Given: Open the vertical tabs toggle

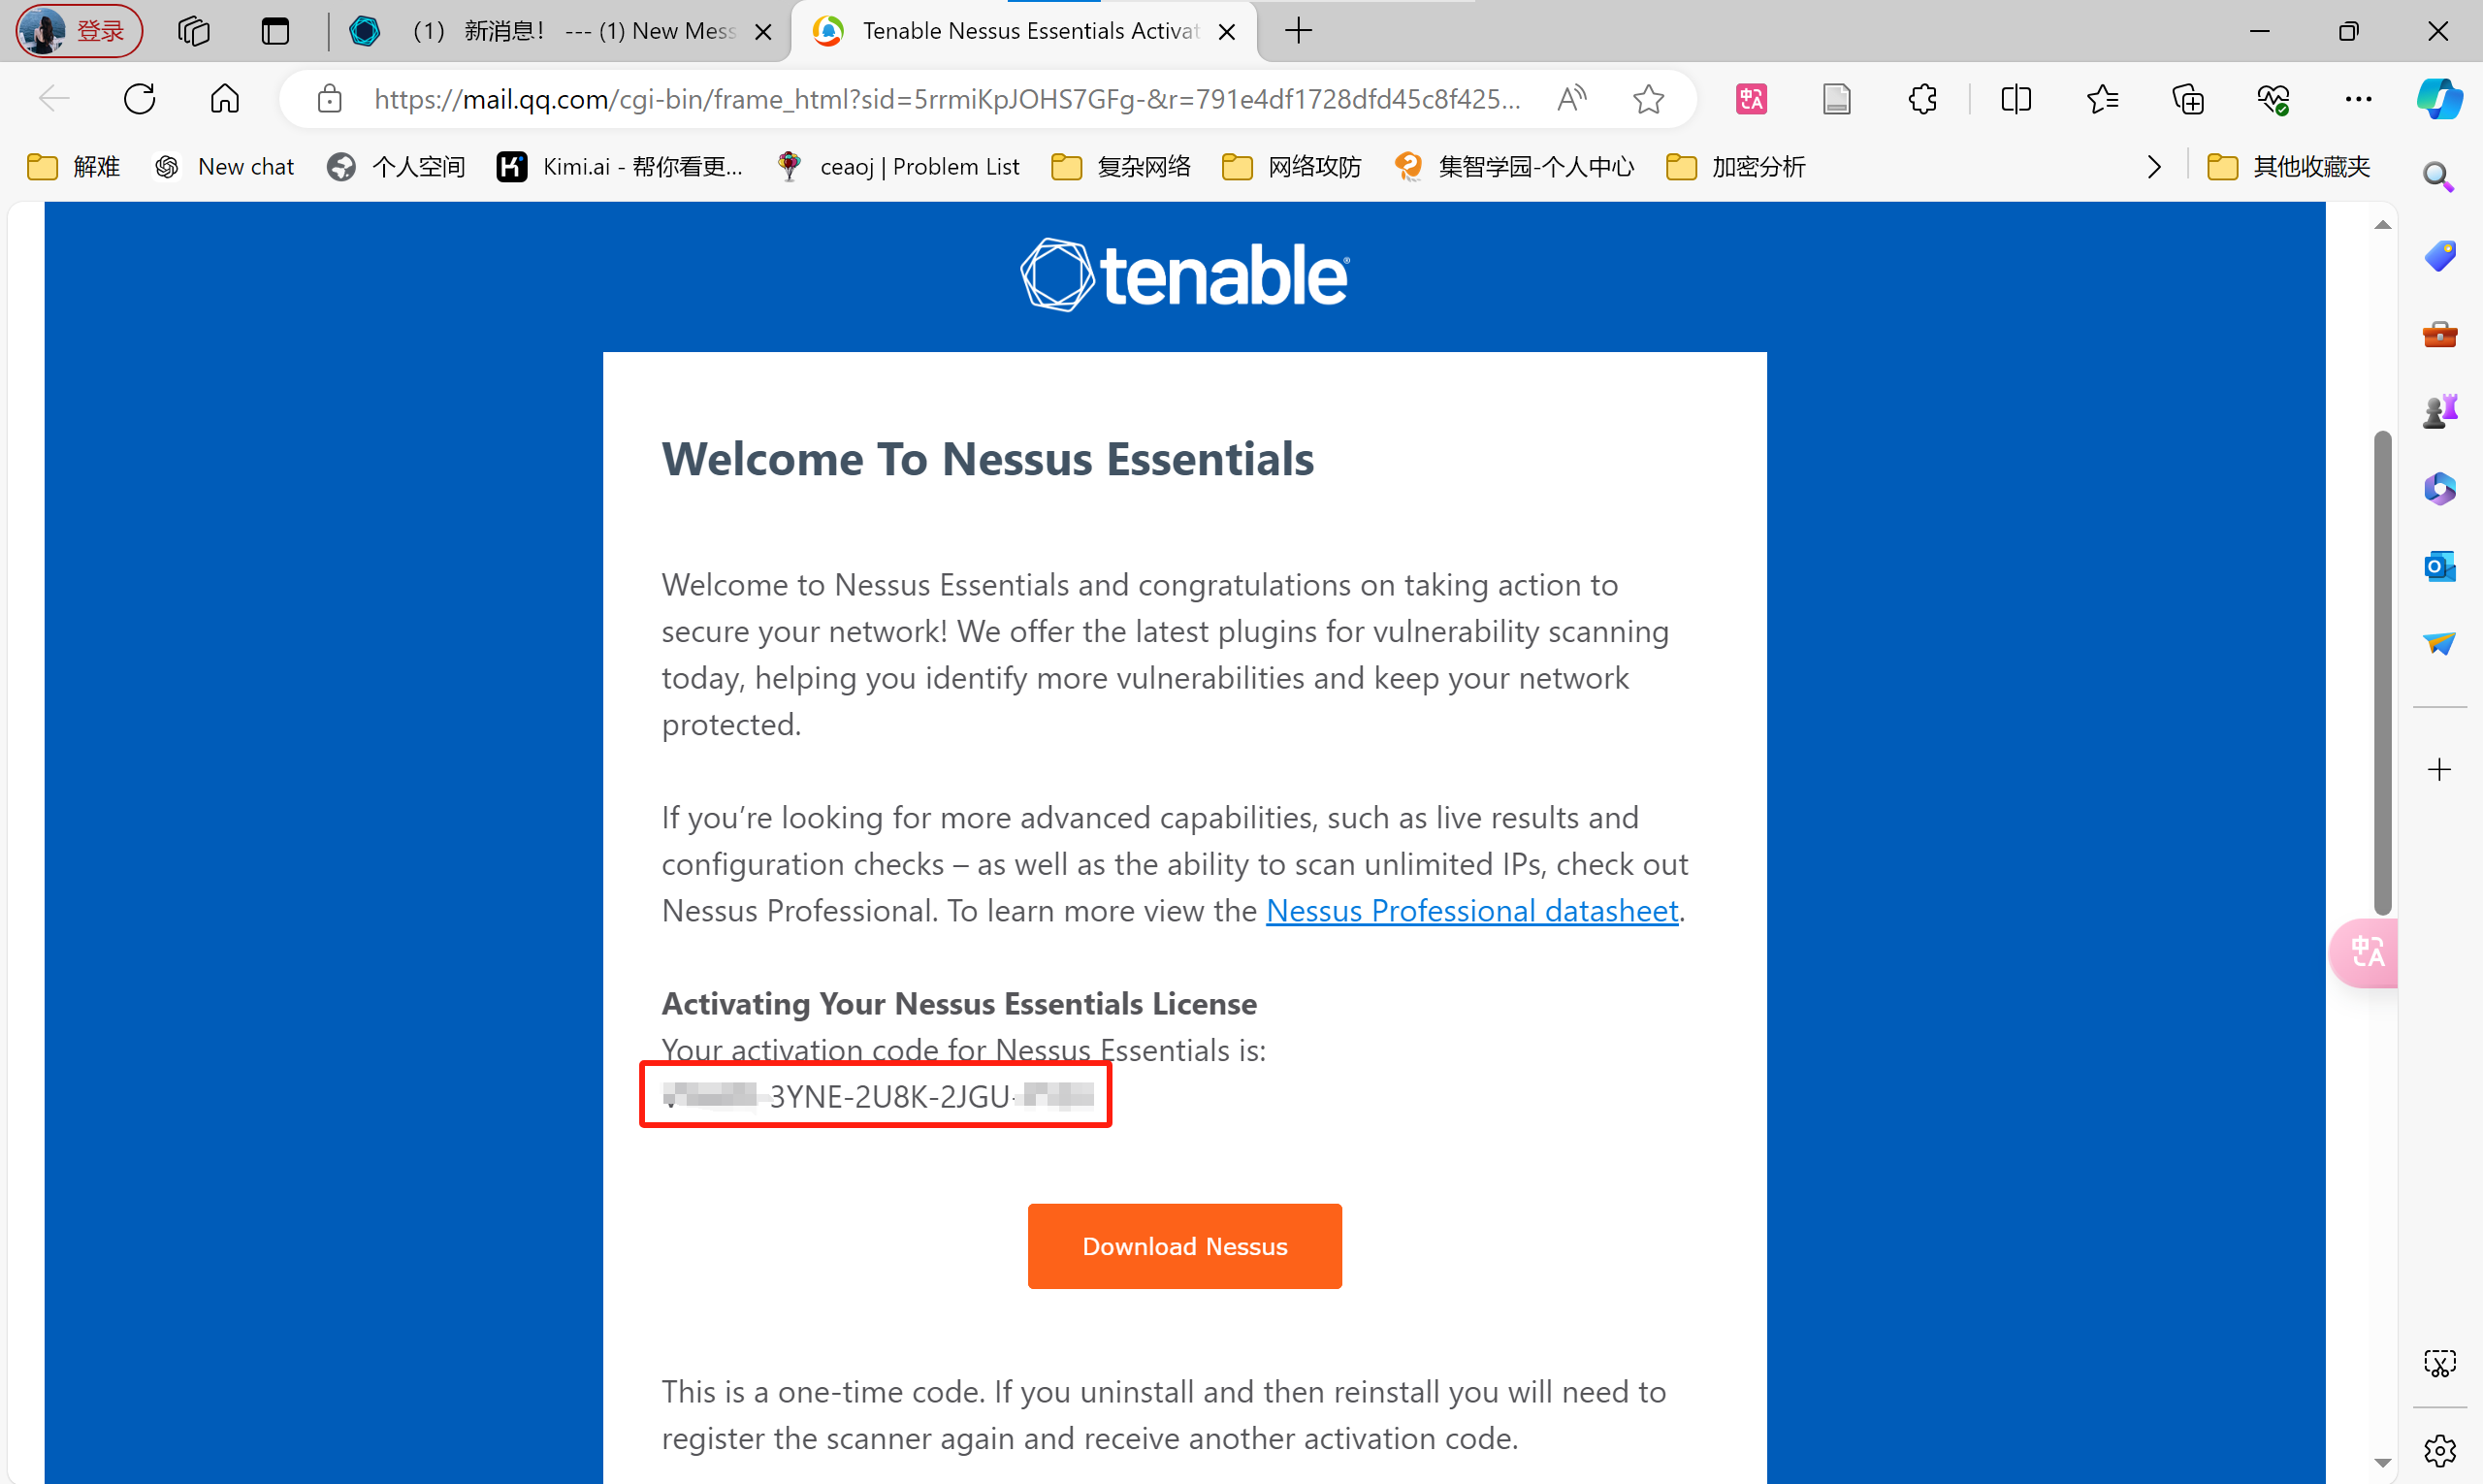Looking at the screenshot, I should pyautogui.click(x=275, y=31).
